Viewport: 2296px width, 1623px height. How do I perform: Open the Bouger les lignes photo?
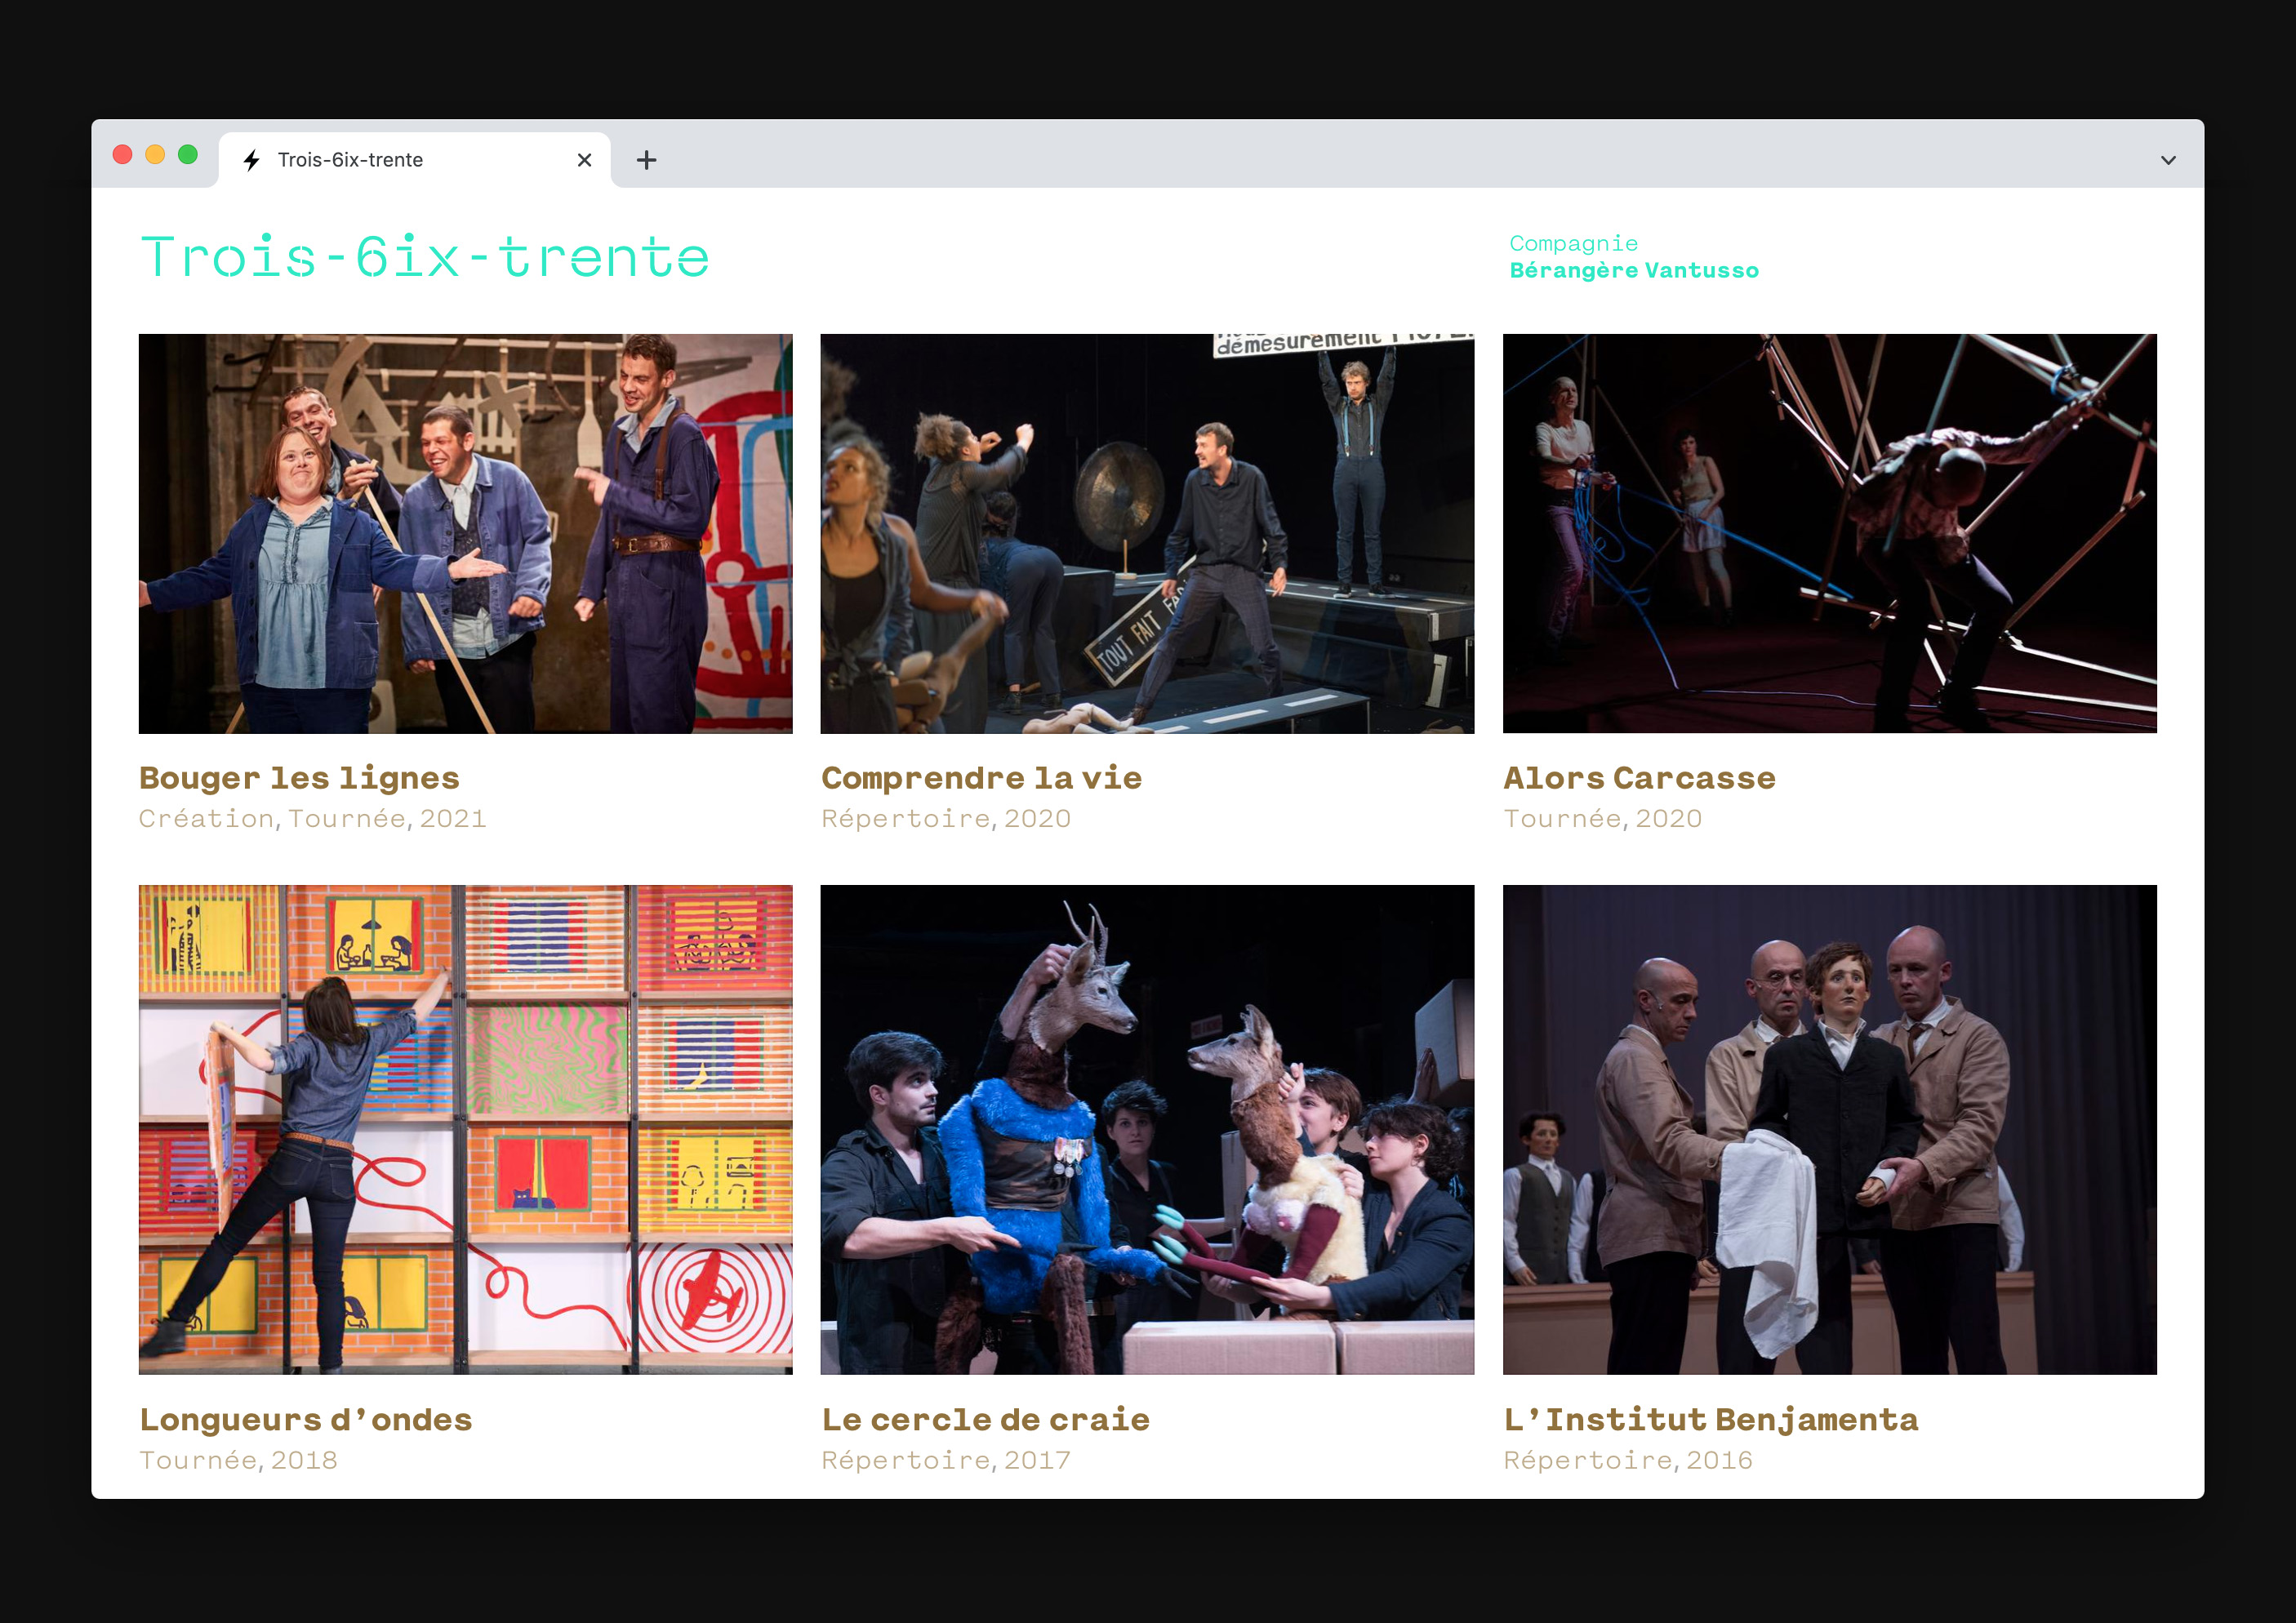465,533
